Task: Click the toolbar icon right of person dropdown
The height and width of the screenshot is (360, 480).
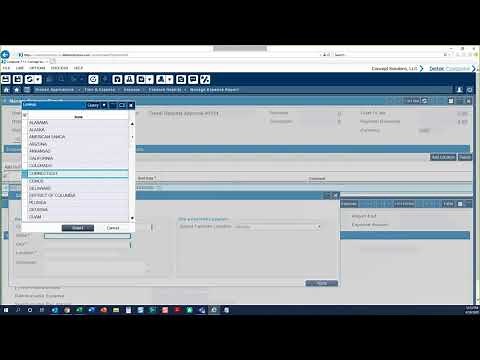Action: pyautogui.click(x=181, y=79)
